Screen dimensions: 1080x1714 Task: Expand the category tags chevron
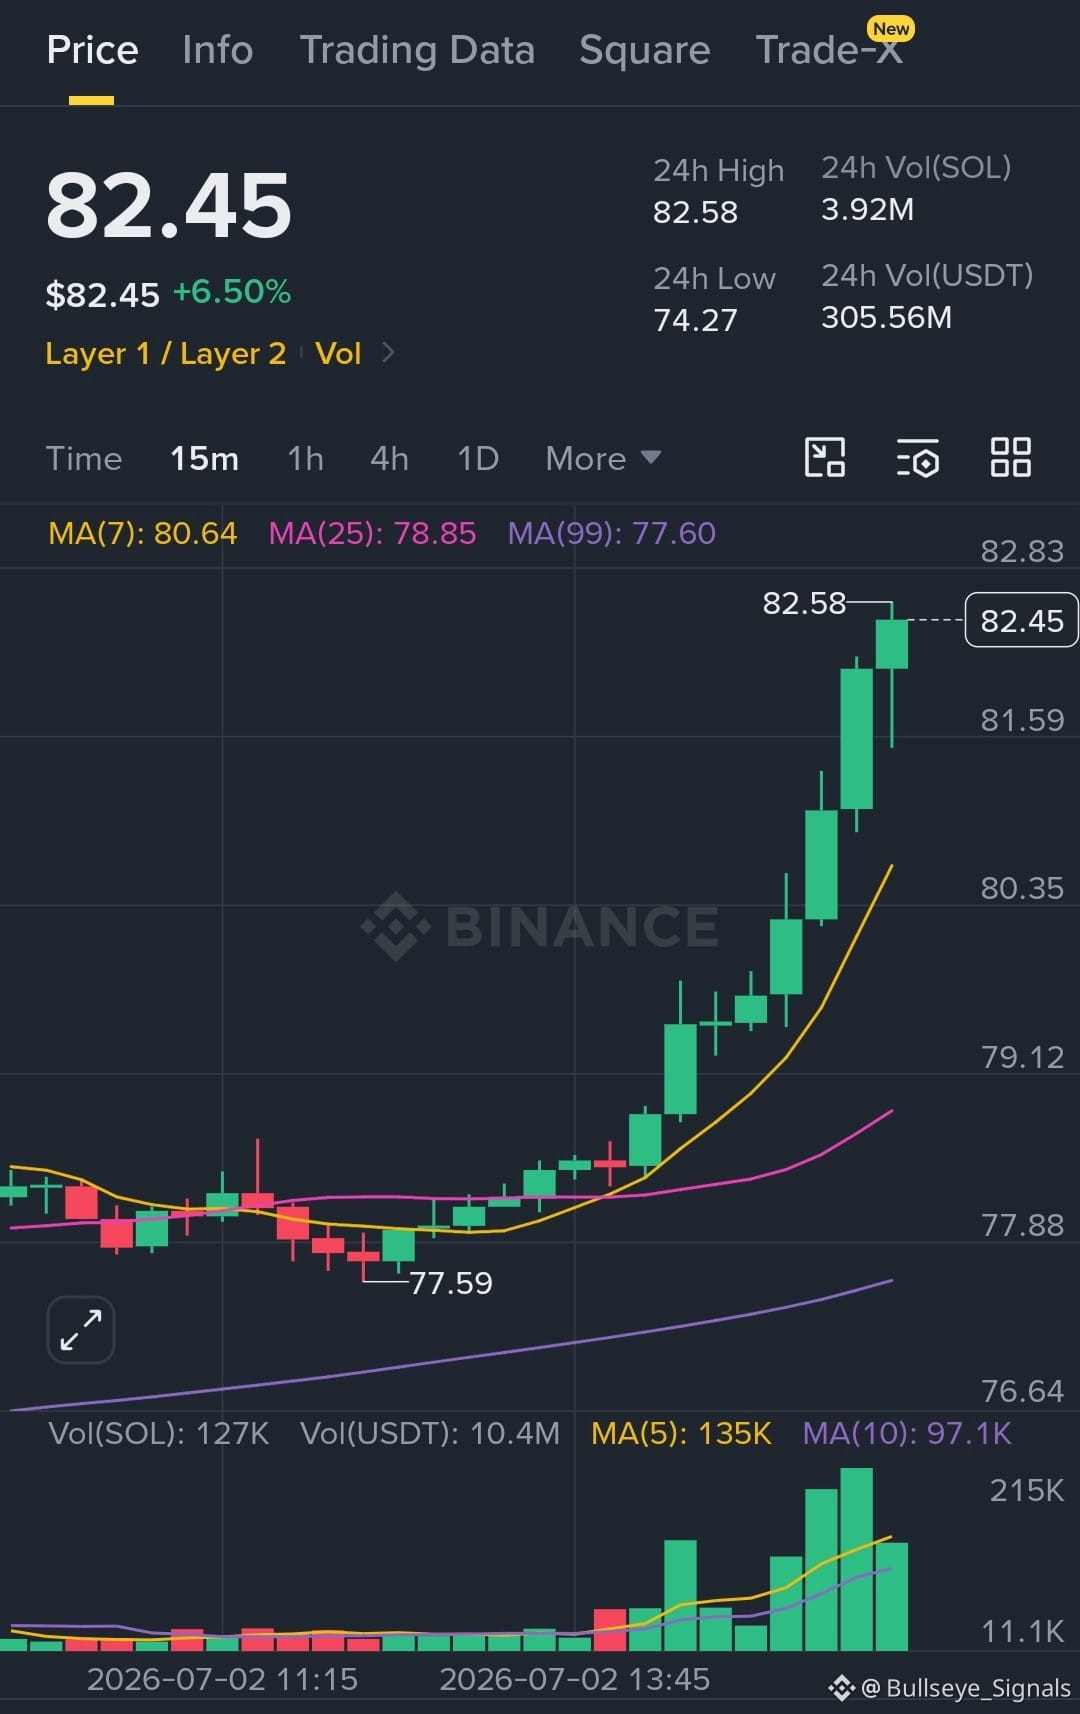point(388,353)
